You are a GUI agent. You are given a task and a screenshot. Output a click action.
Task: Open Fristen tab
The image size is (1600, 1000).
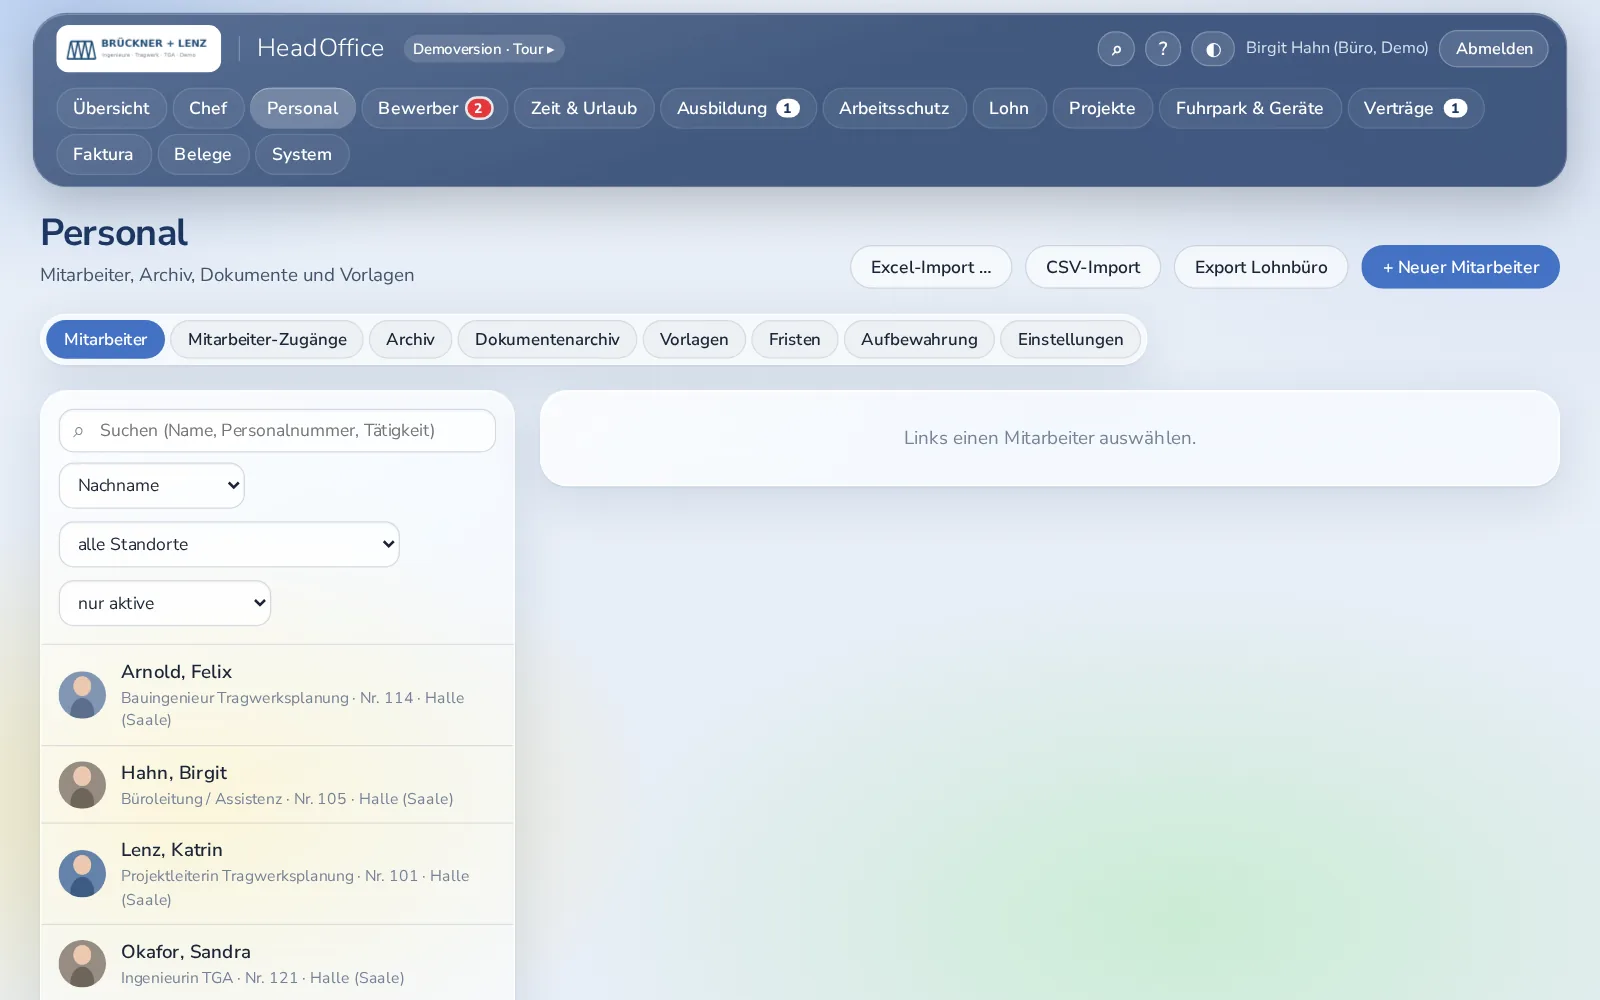pyautogui.click(x=795, y=339)
